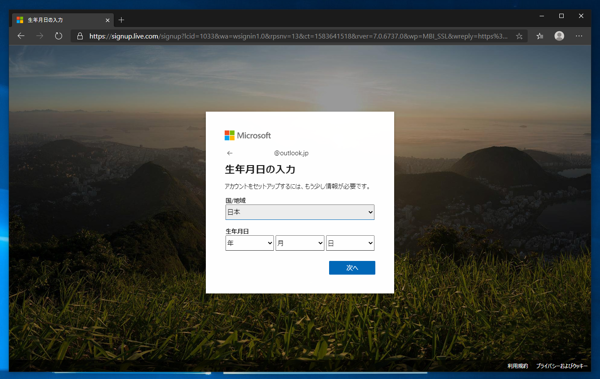Open the favorites list icon
The height and width of the screenshot is (379, 600).
pos(540,36)
